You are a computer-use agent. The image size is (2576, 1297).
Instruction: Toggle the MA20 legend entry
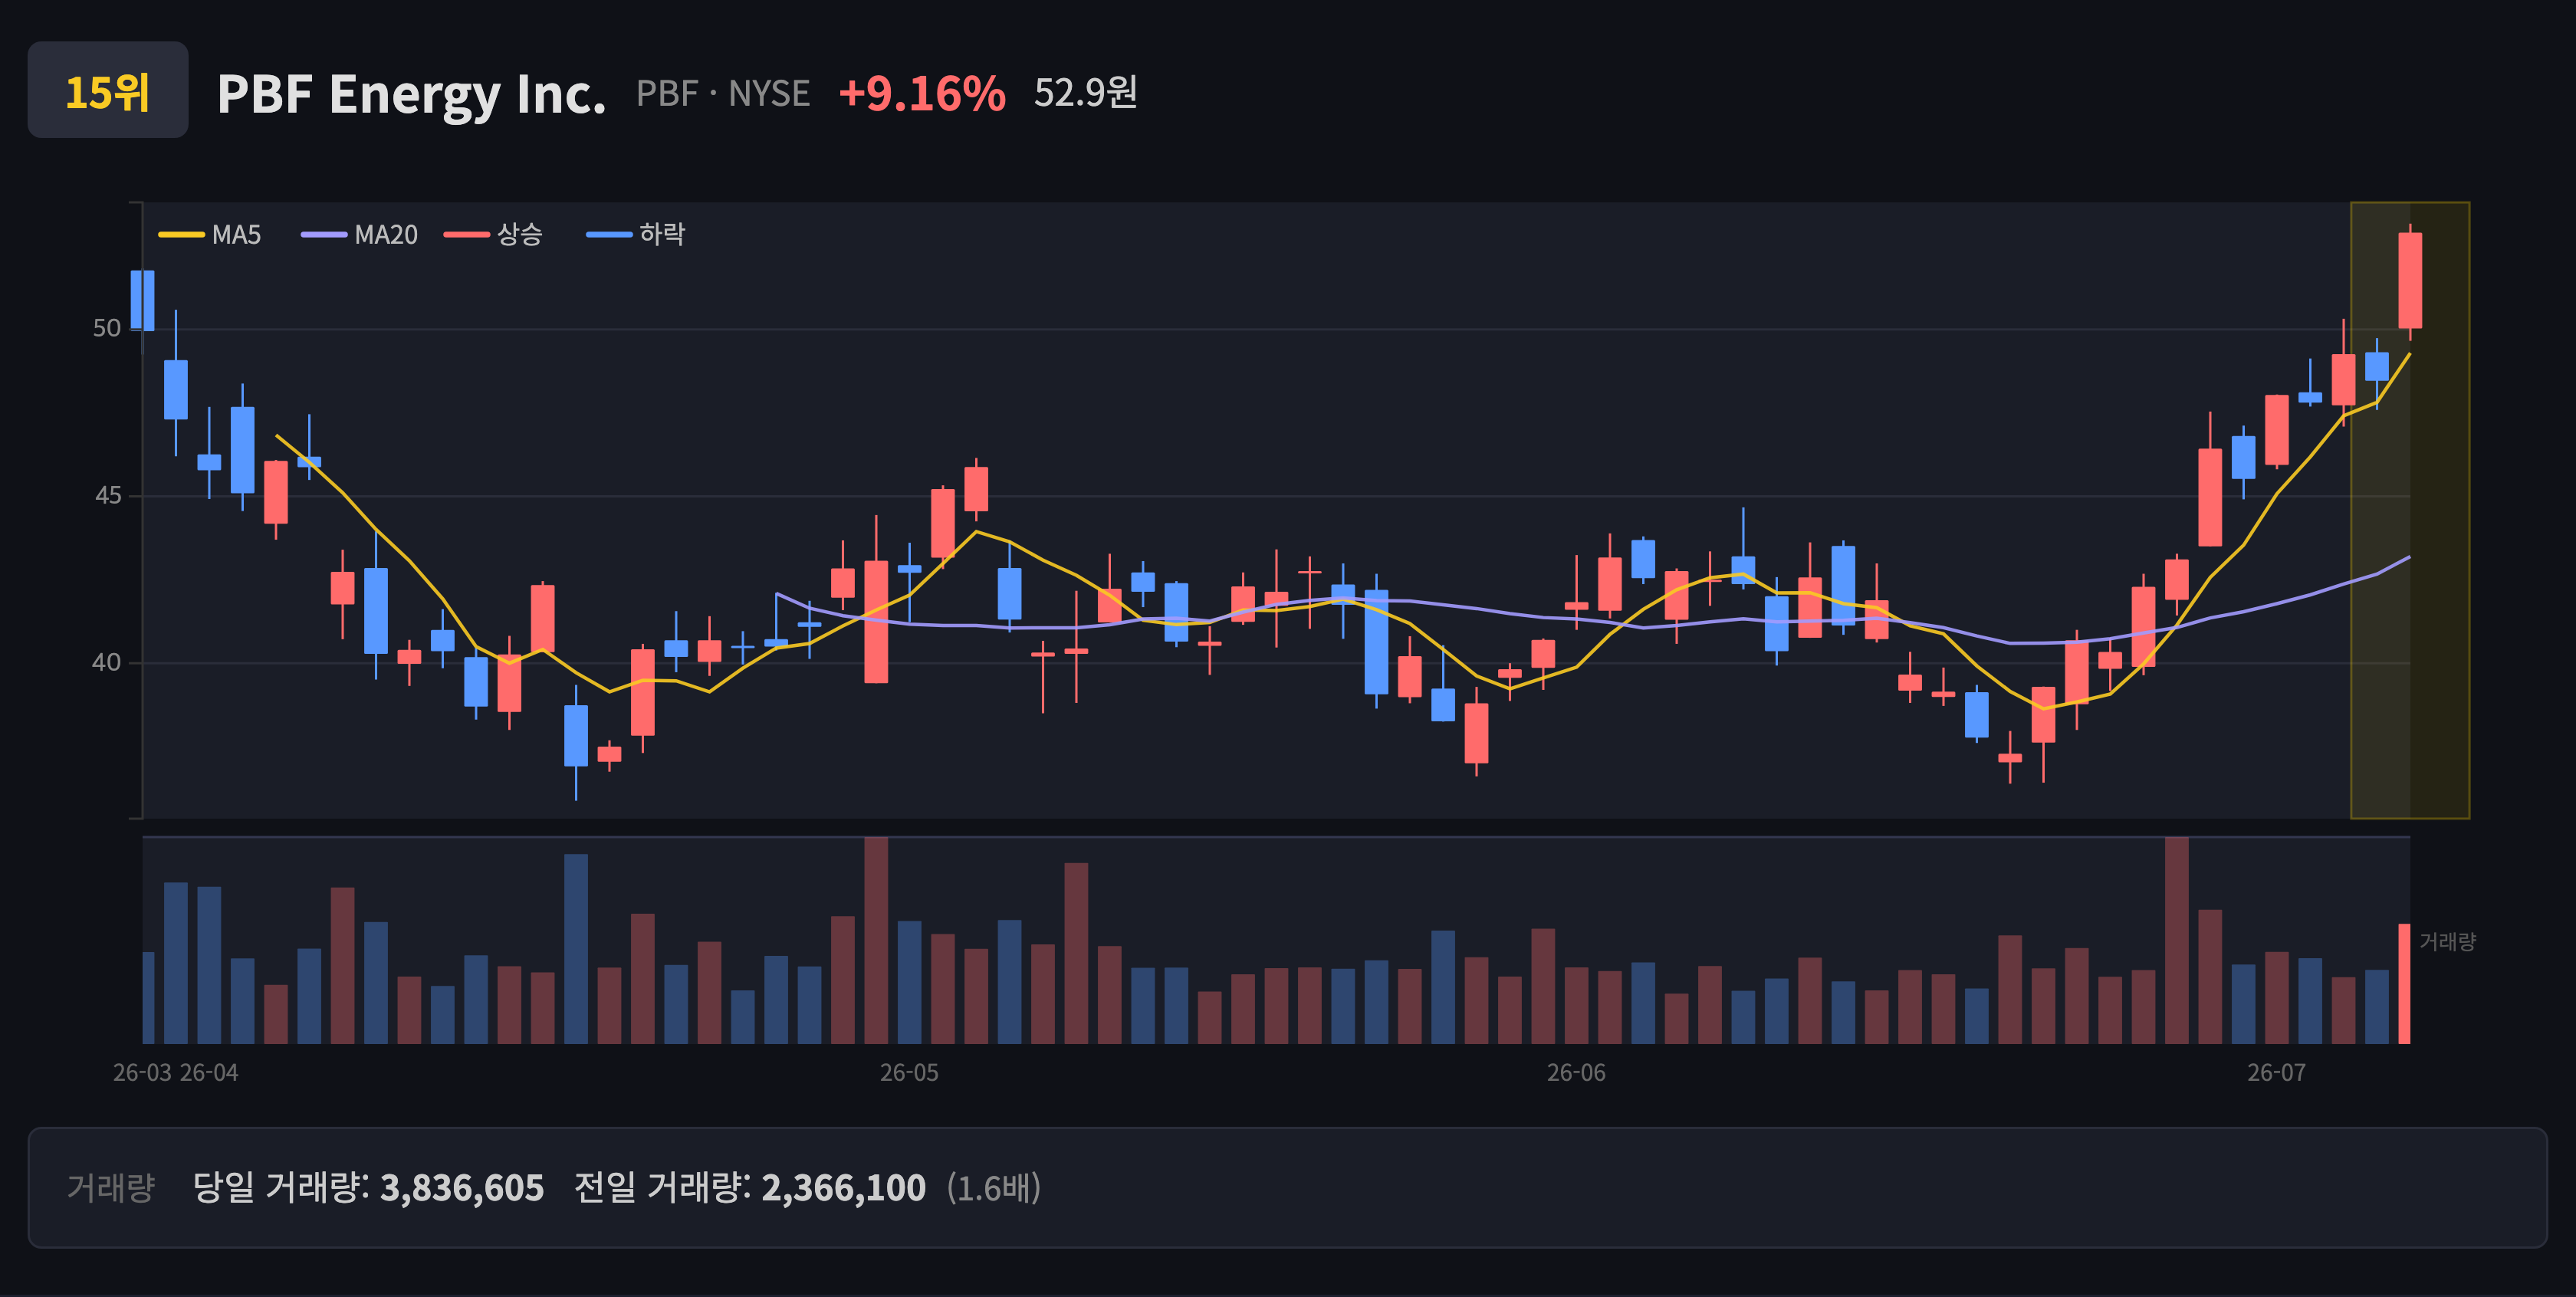click(360, 235)
